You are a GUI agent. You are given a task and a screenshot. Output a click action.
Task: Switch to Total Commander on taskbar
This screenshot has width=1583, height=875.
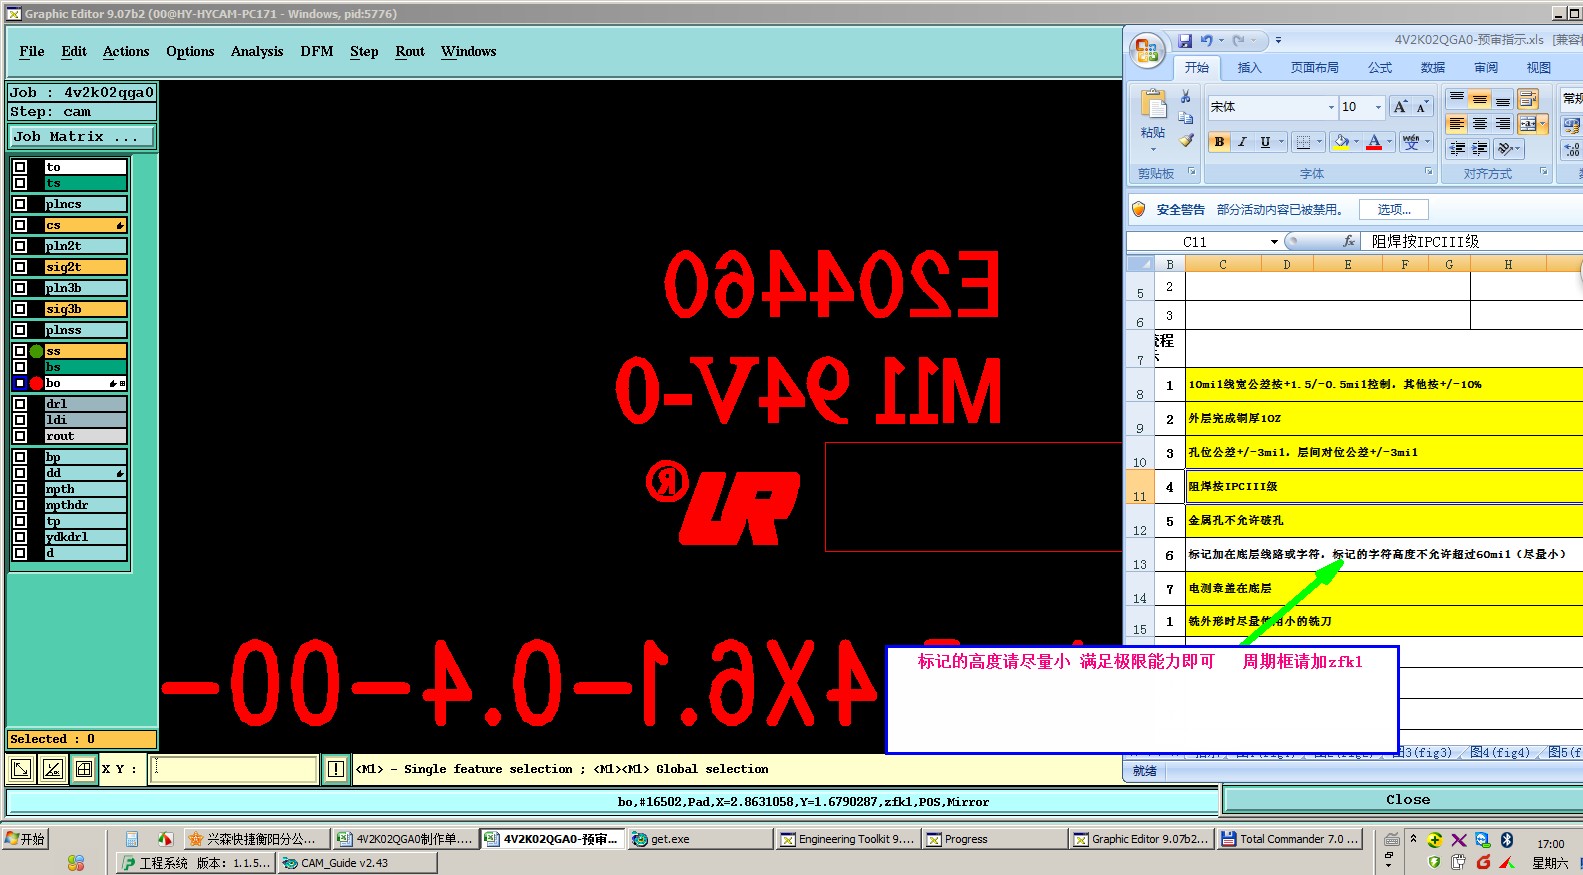(x=1291, y=839)
